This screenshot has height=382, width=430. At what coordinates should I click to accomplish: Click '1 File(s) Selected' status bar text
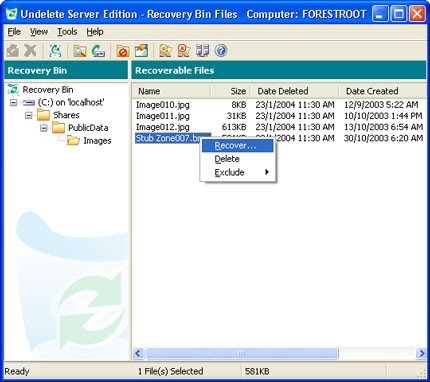point(170,371)
